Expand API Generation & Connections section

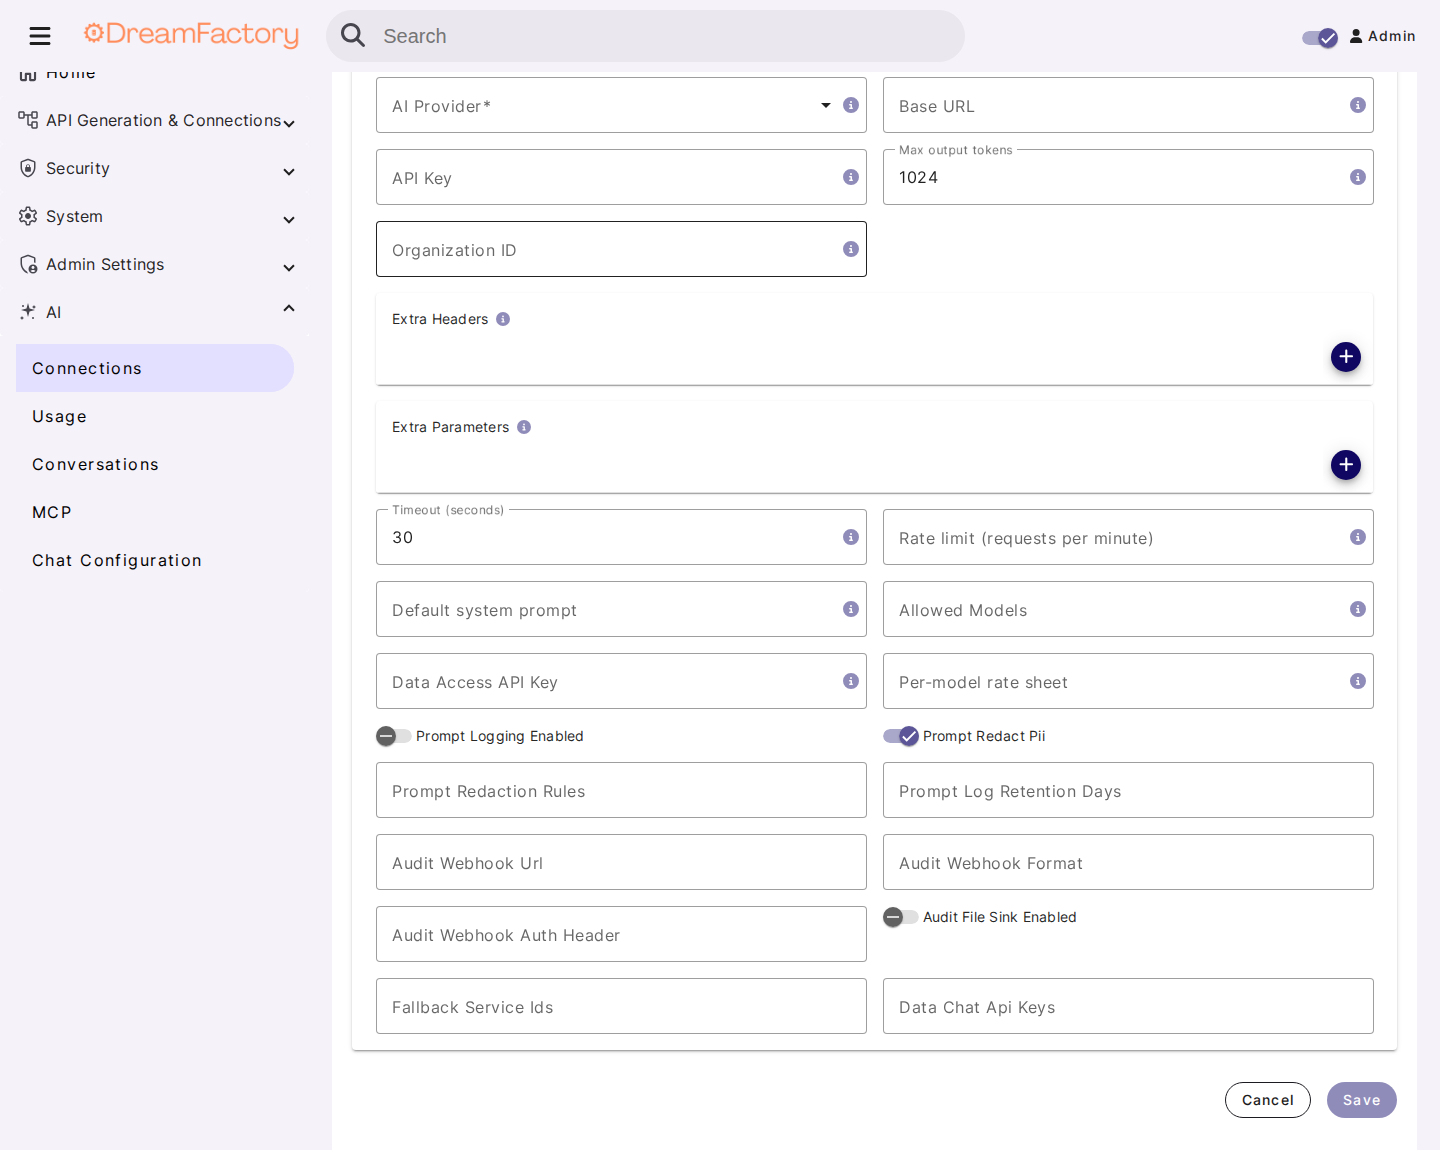click(289, 124)
